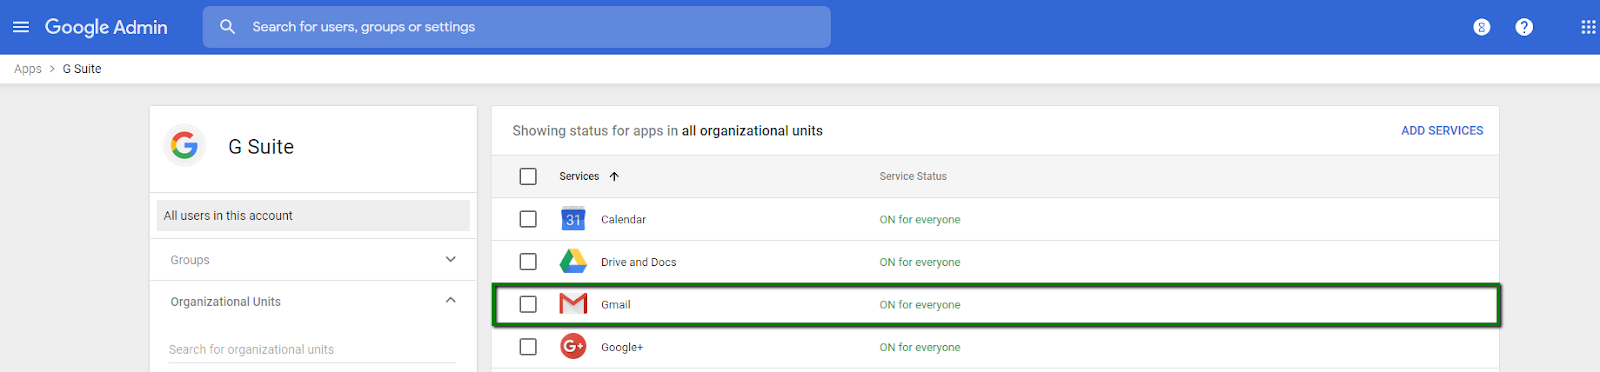Click the Calendar service icon
Image resolution: width=1600 pixels, height=372 pixels.
click(x=573, y=219)
